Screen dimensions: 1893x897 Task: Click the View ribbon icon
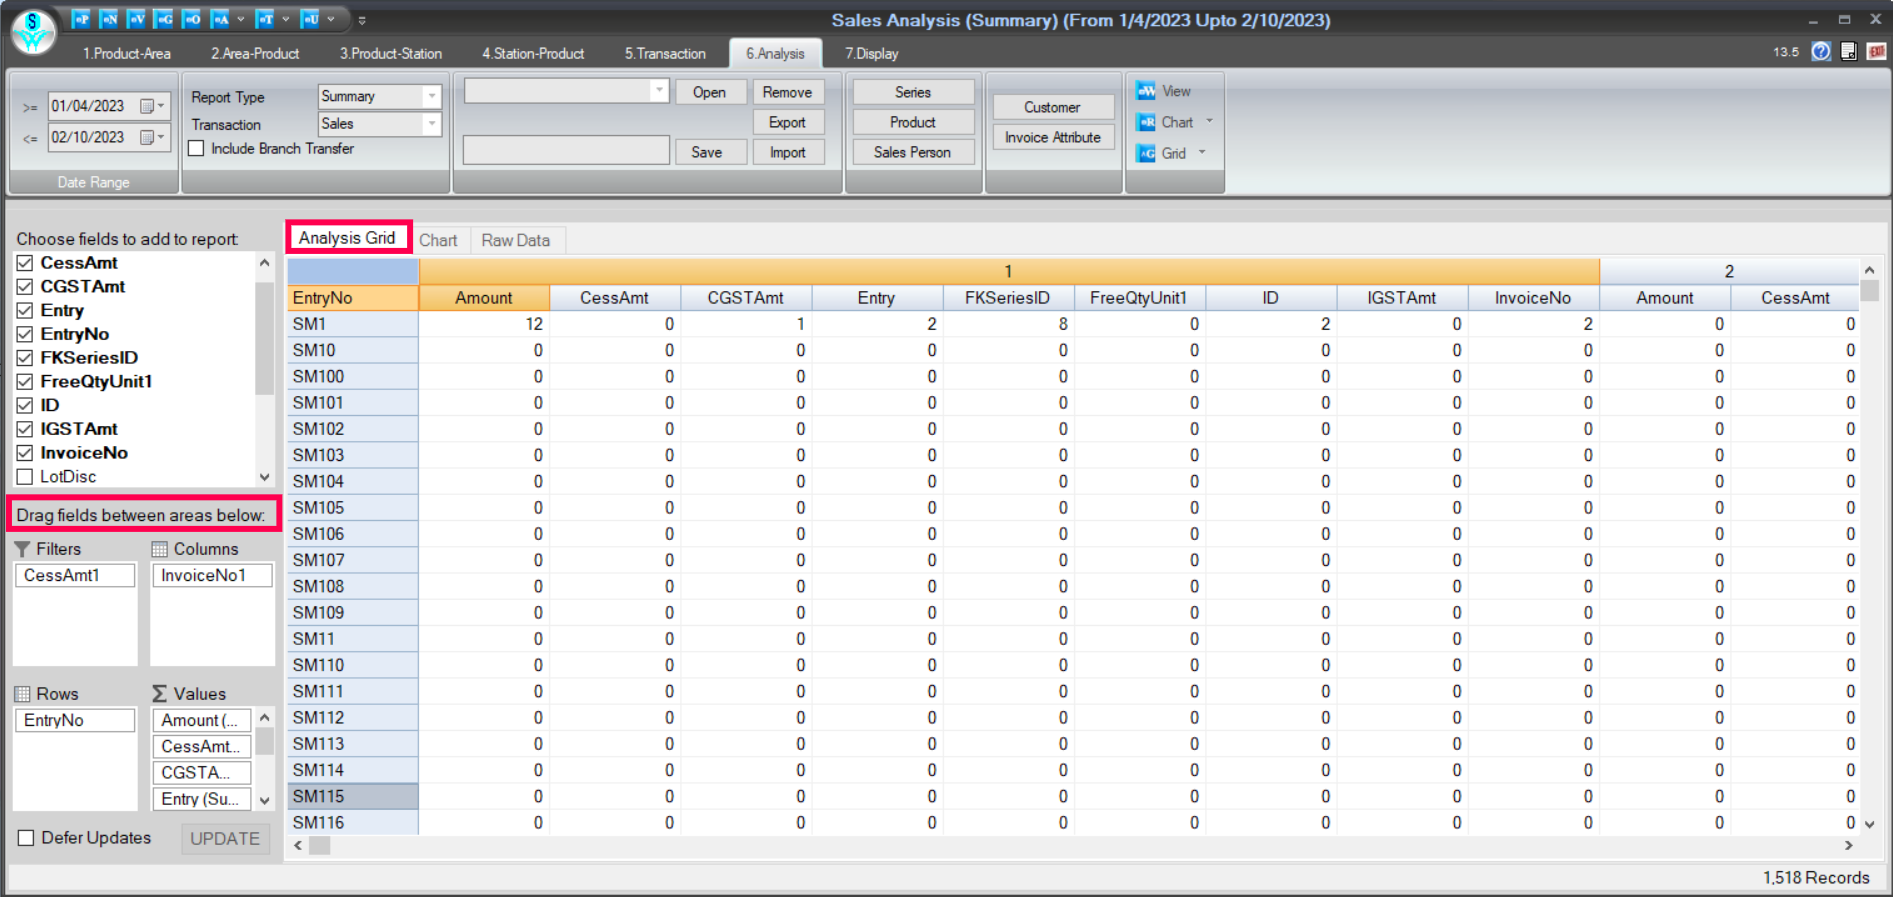coord(1146,91)
